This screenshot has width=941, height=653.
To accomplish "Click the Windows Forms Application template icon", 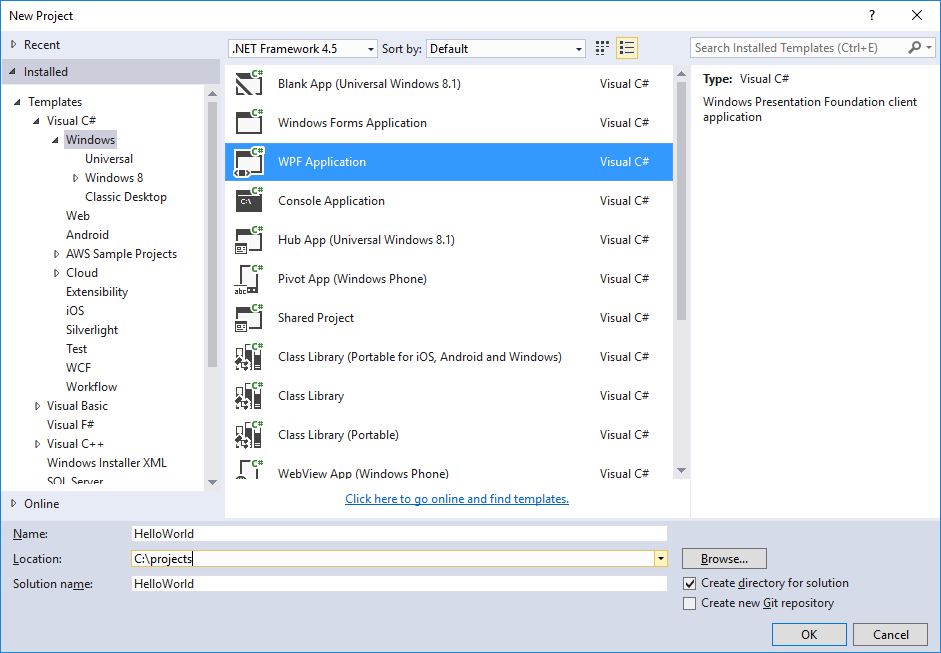I will [x=249, y=122].
